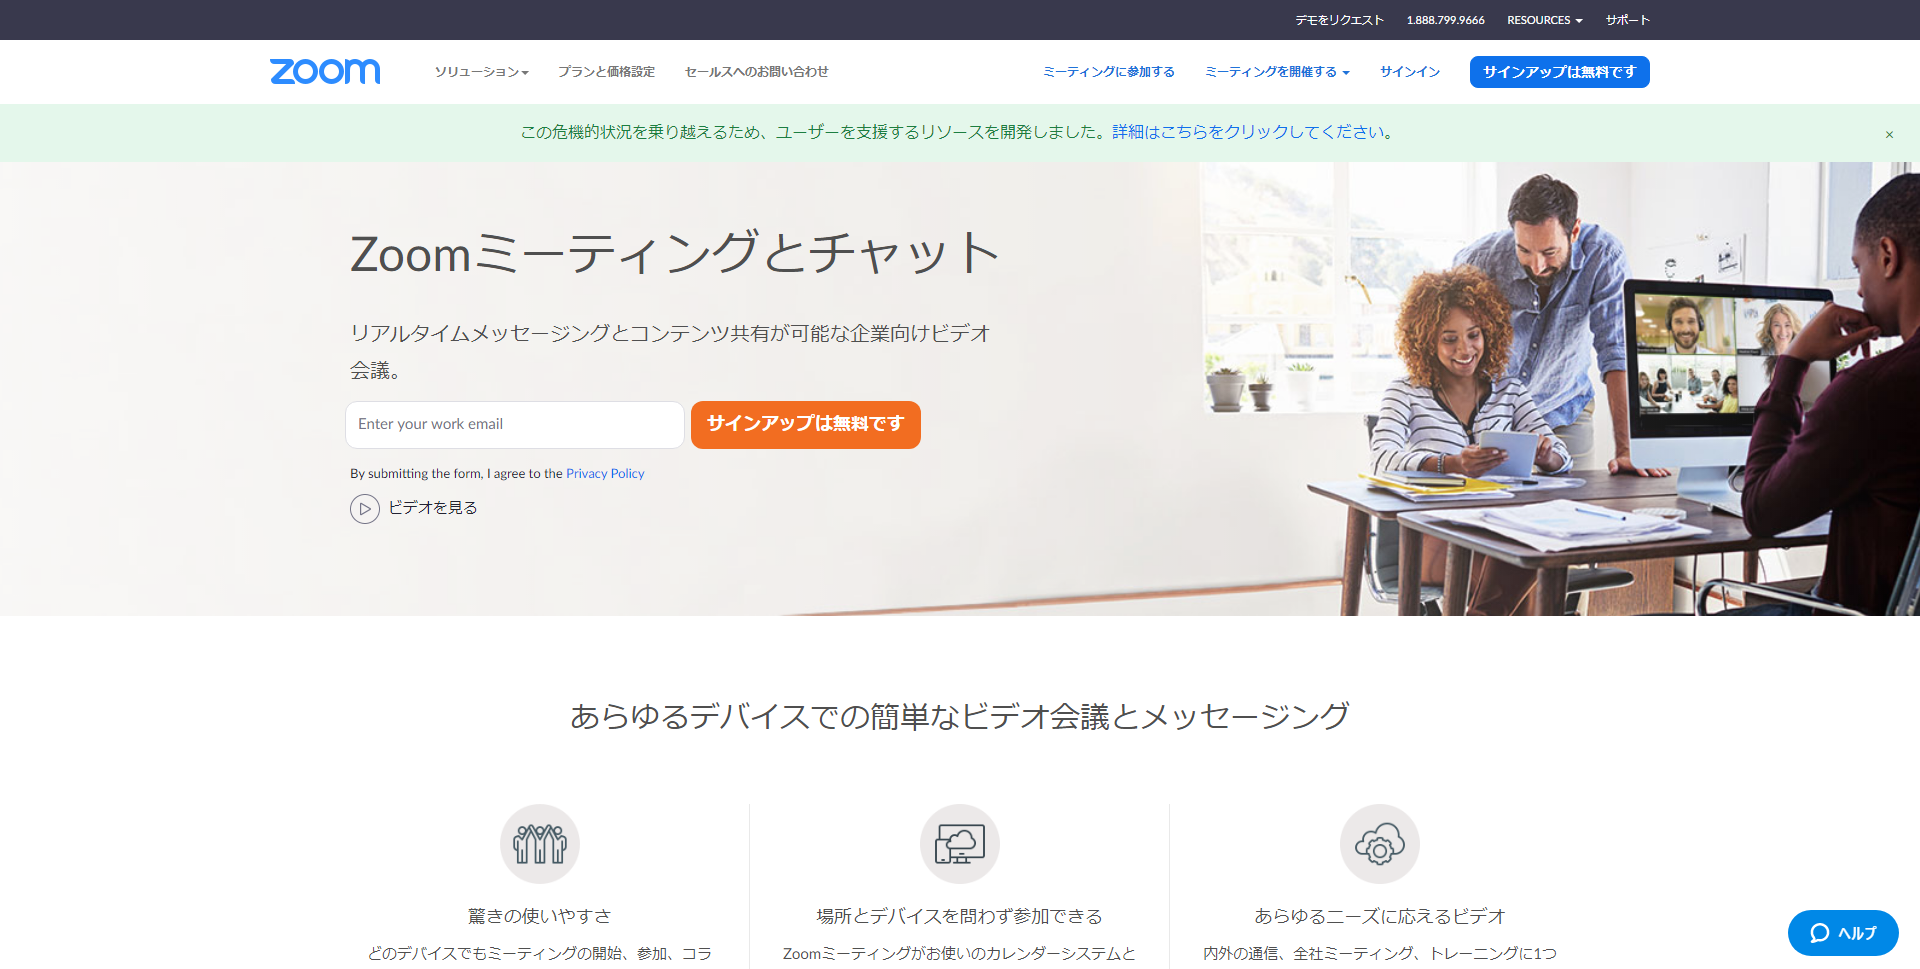Click the Zoomミーティングとチャット hero title
Viewport: 1920px width, 969px height.
(x=675, y=253)
